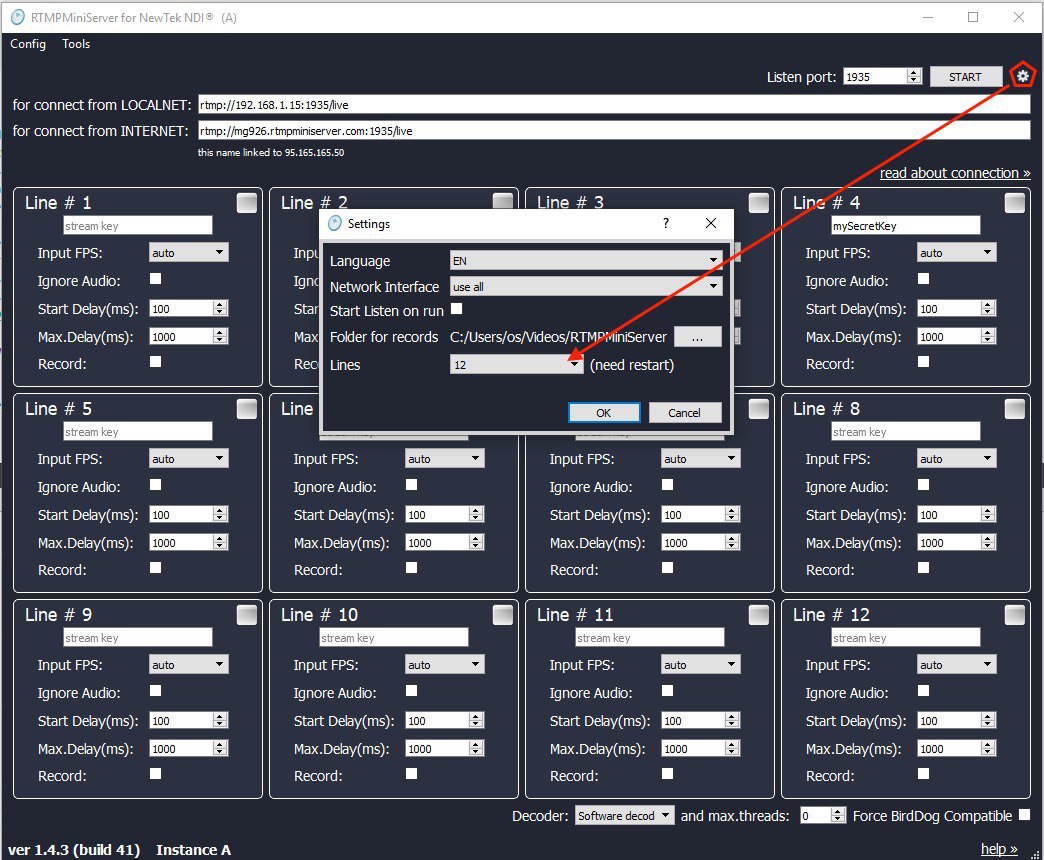Click Cancel in Settings dialog
This screenshot has width=1044, height=860.
684,413
